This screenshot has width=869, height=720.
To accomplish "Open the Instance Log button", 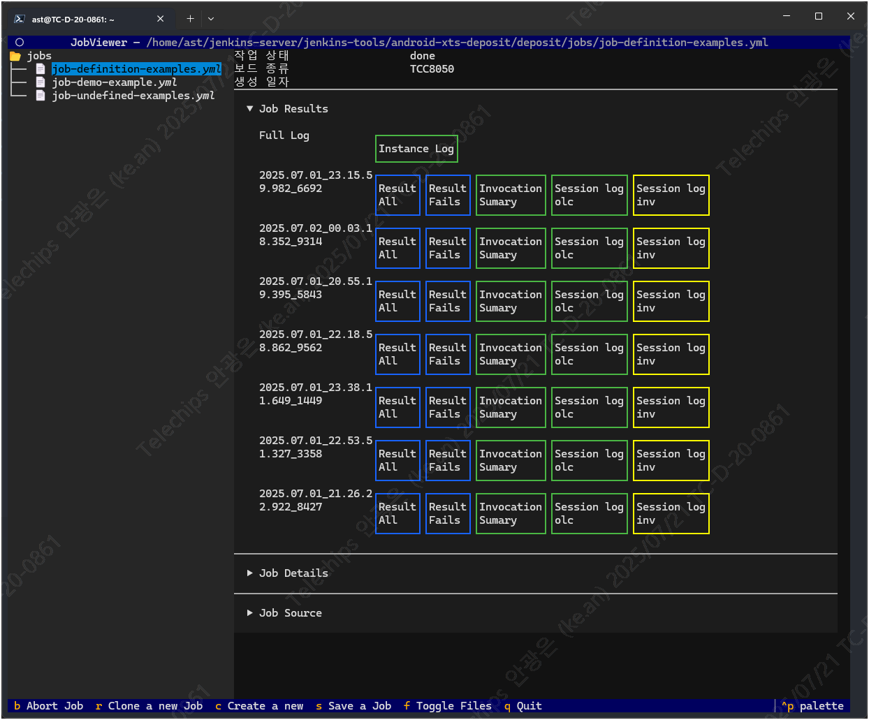I will (x=416, y=149).
